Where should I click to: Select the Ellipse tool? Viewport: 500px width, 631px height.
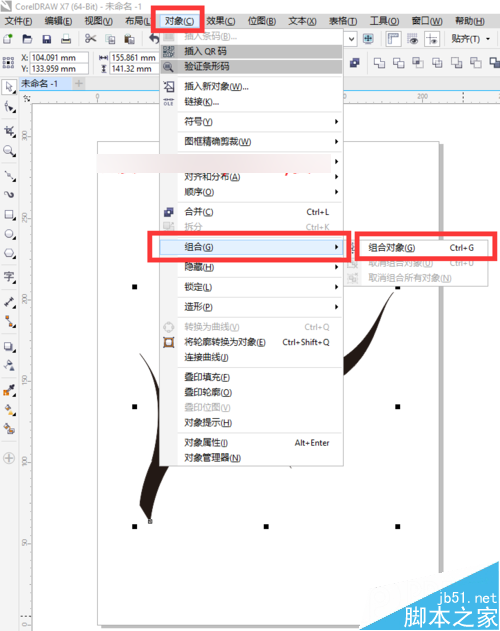coord(9,234)
